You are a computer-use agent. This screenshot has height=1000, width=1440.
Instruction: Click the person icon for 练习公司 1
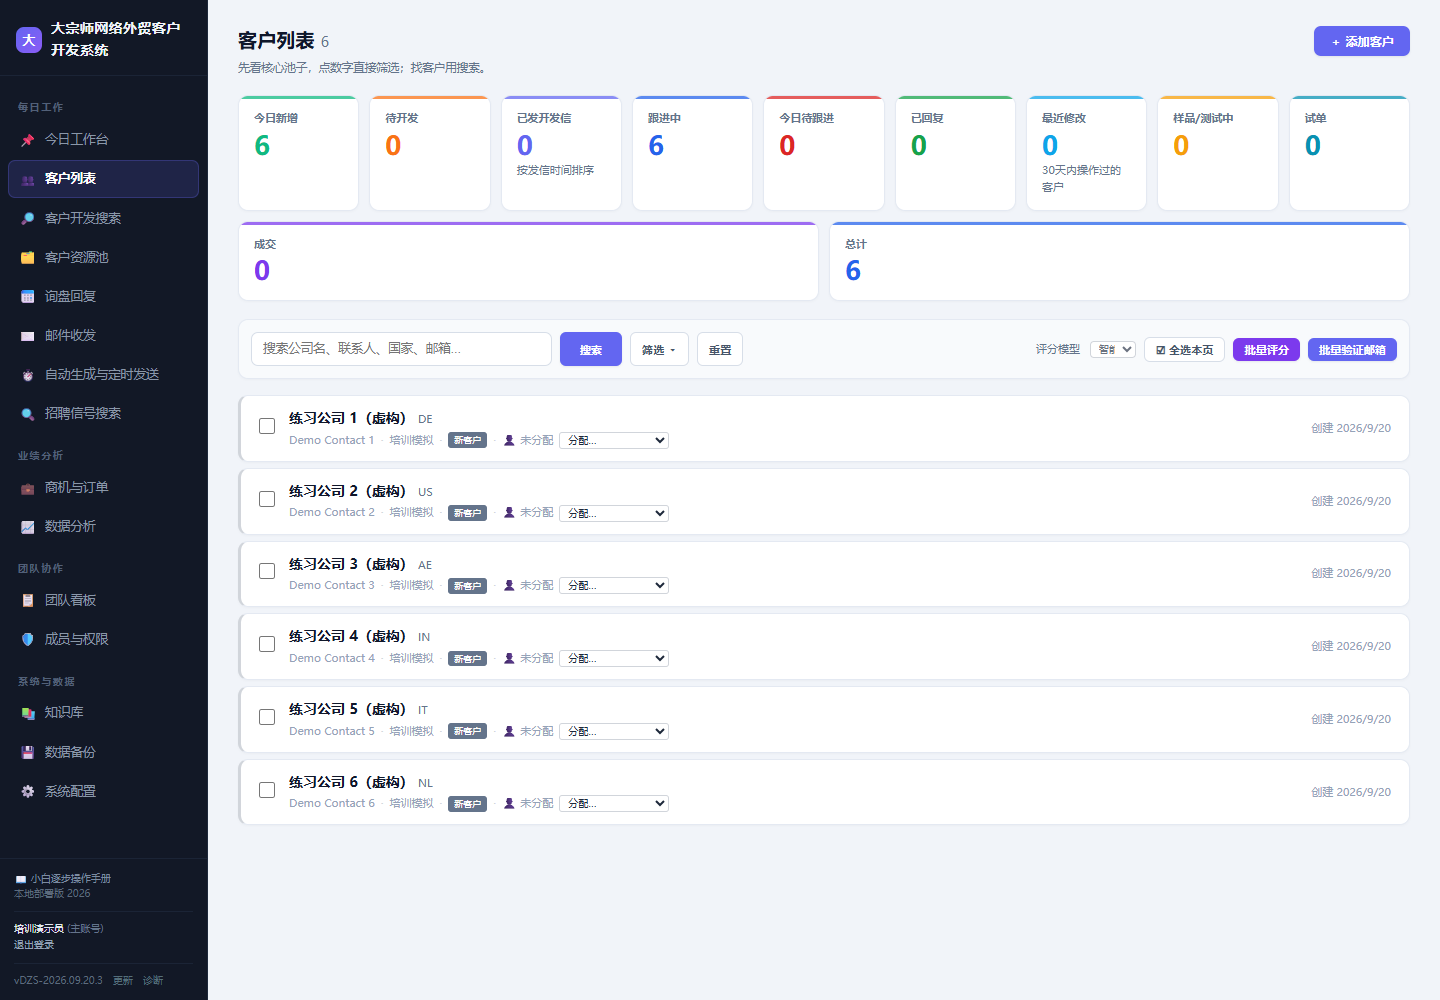[x=509, y=440]
